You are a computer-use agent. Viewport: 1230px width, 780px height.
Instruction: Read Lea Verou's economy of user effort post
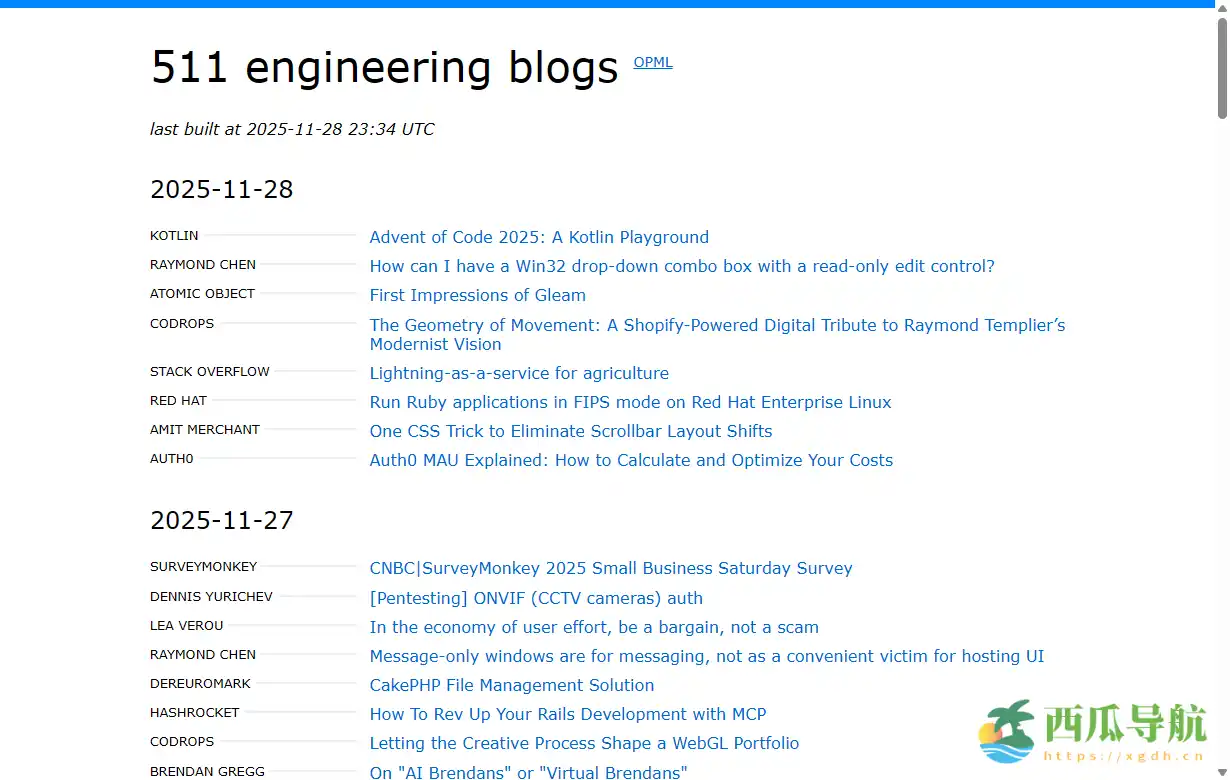(594, 627)
